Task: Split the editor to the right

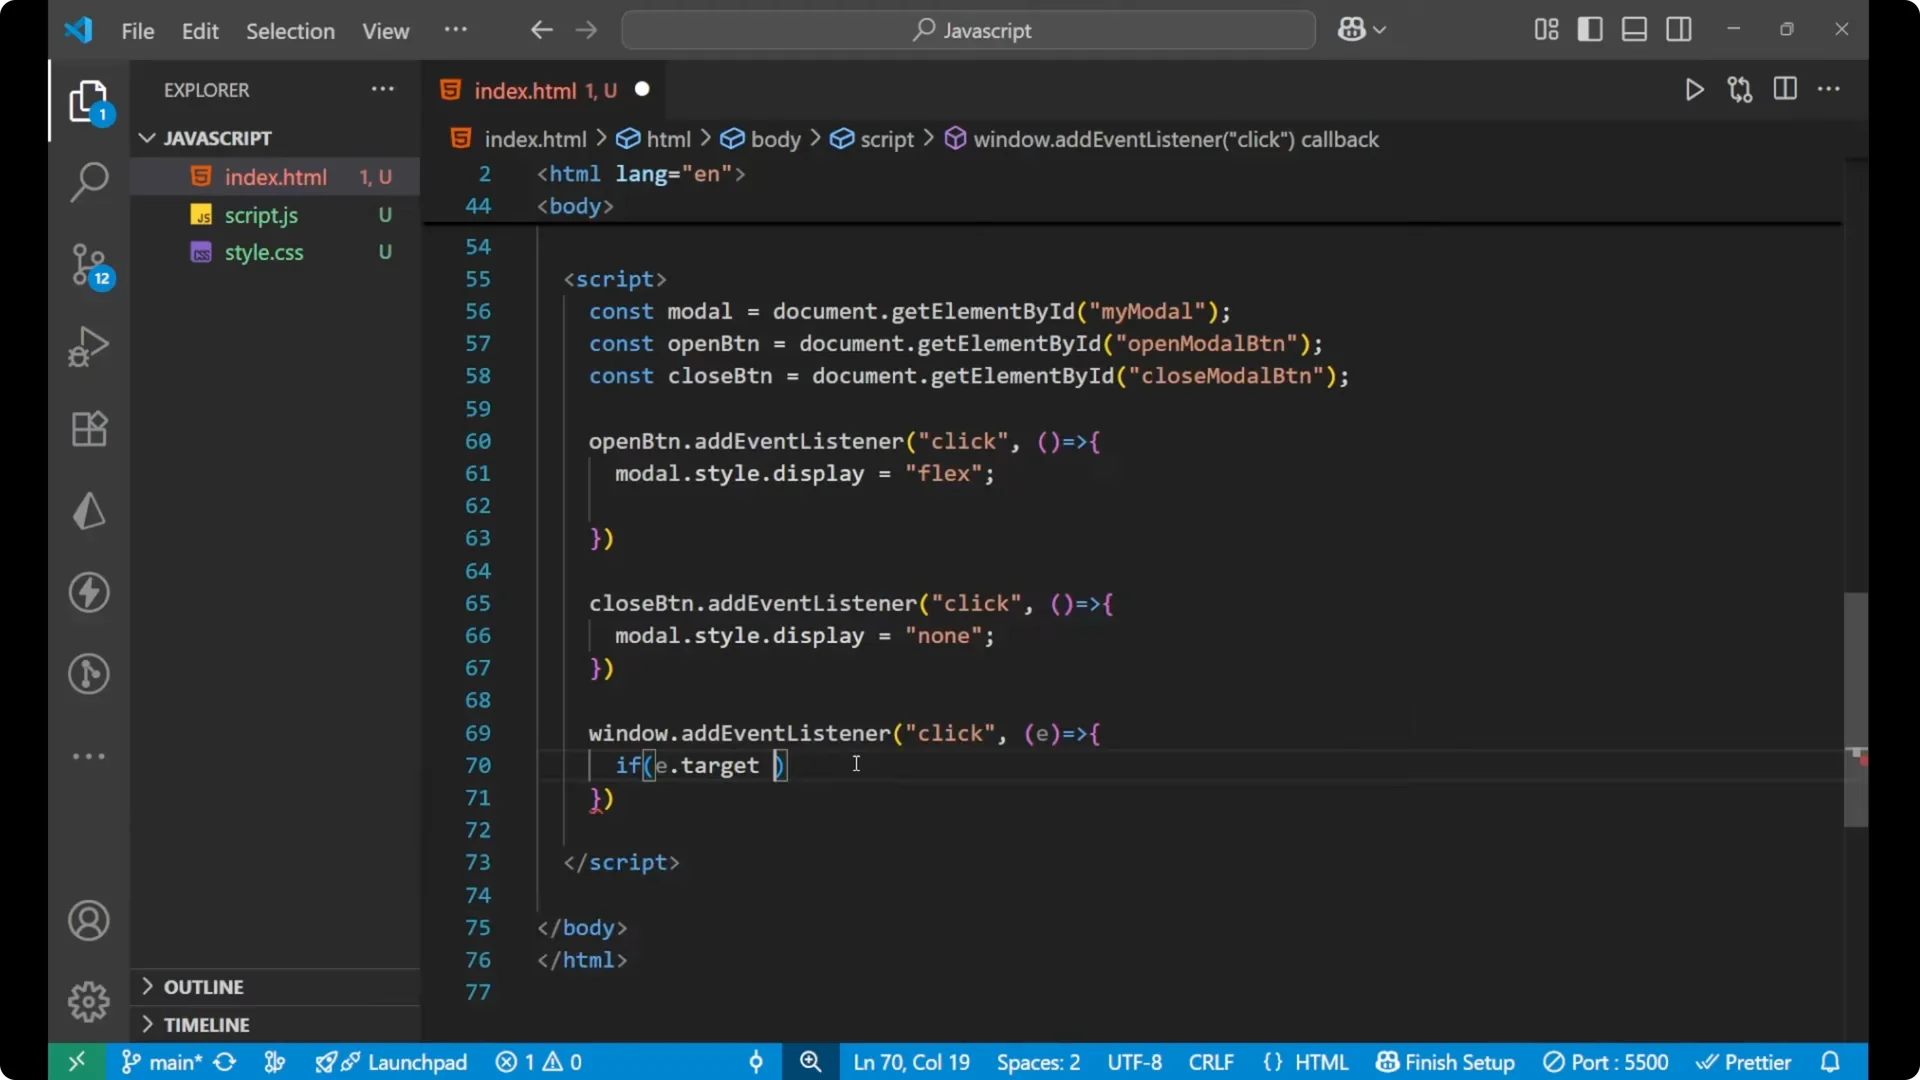Action: 1785,89
